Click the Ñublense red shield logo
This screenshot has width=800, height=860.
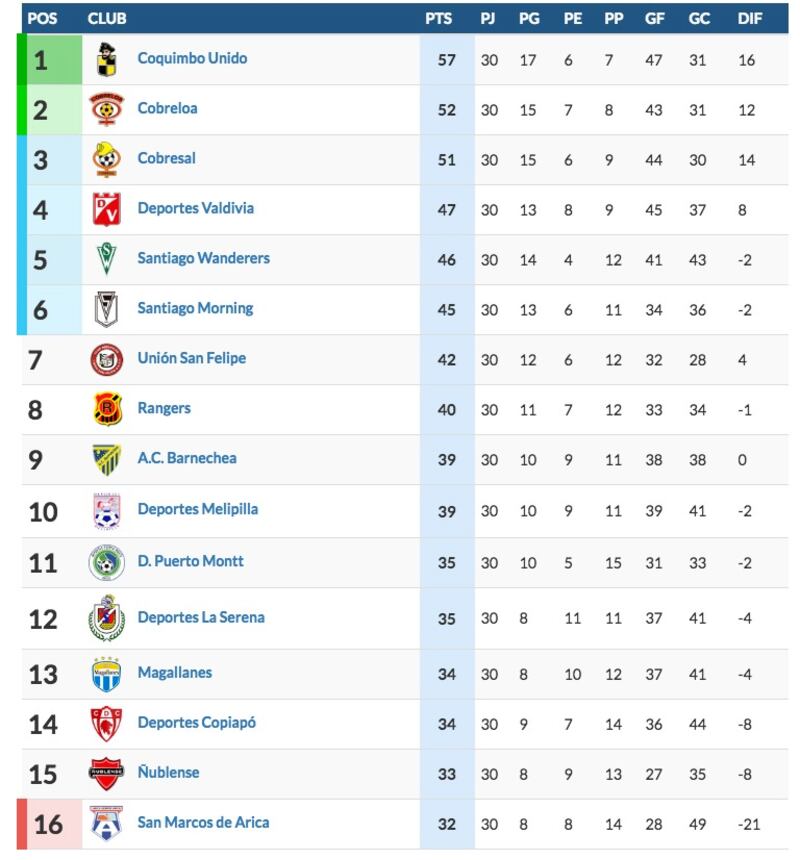[106, 773]
